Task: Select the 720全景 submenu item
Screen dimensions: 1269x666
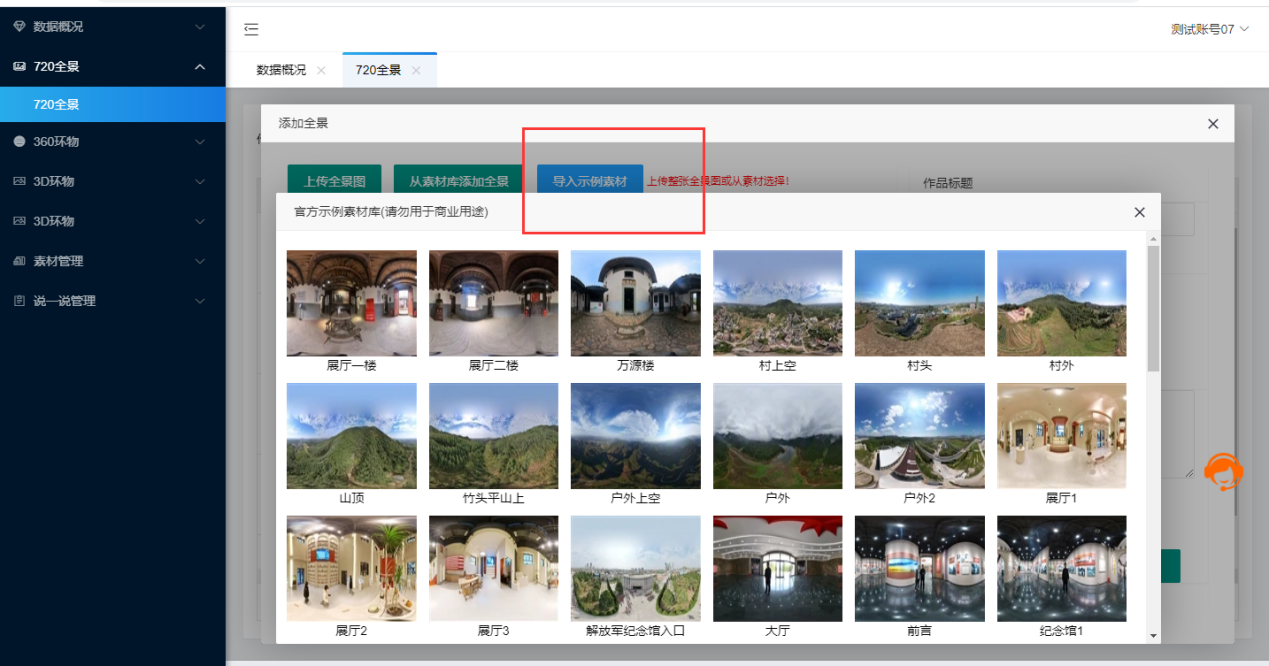Action: (56, 104)
